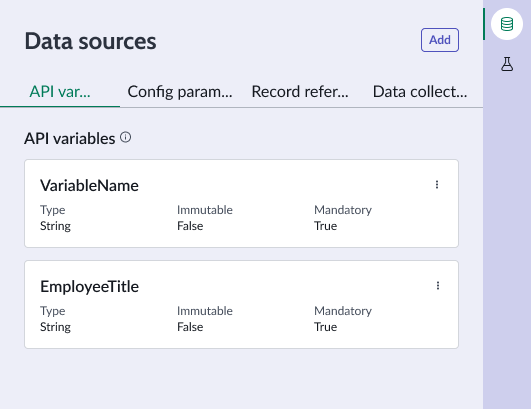The image size is (531, 409).
Task: Click the info icon beside API variables
Action: coord(126,137)
